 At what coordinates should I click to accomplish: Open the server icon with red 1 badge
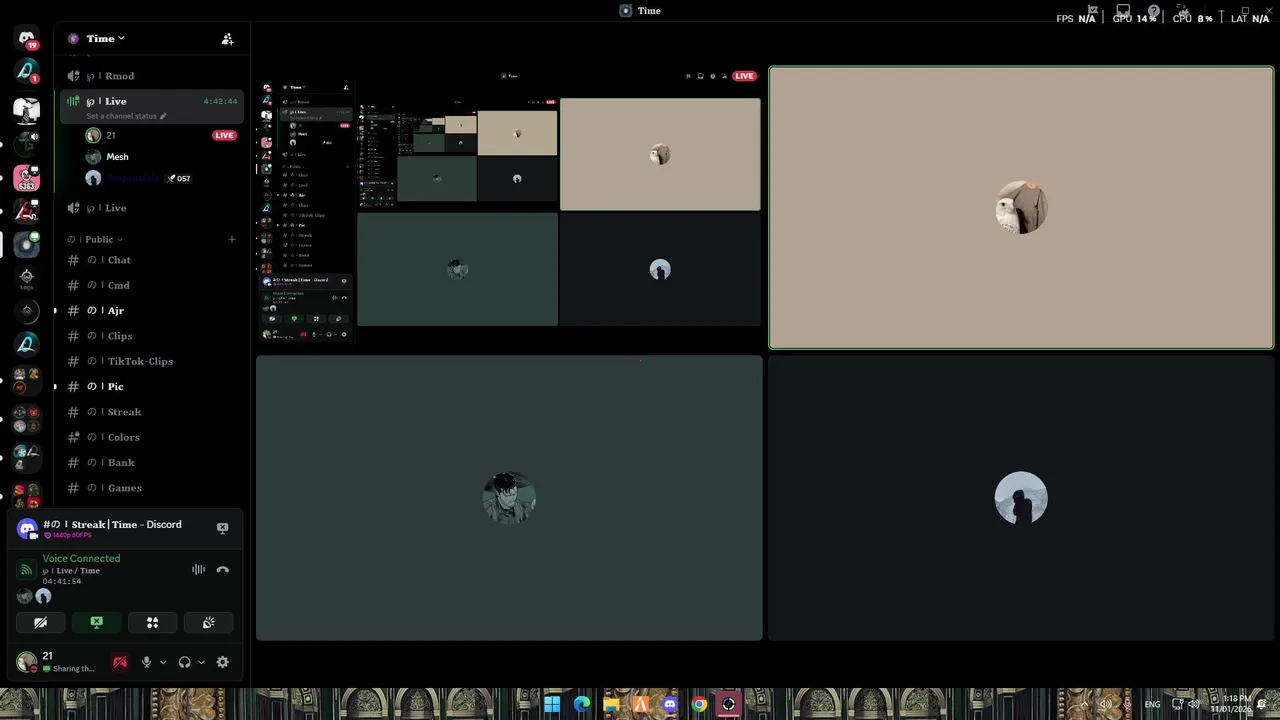[27, 71]
